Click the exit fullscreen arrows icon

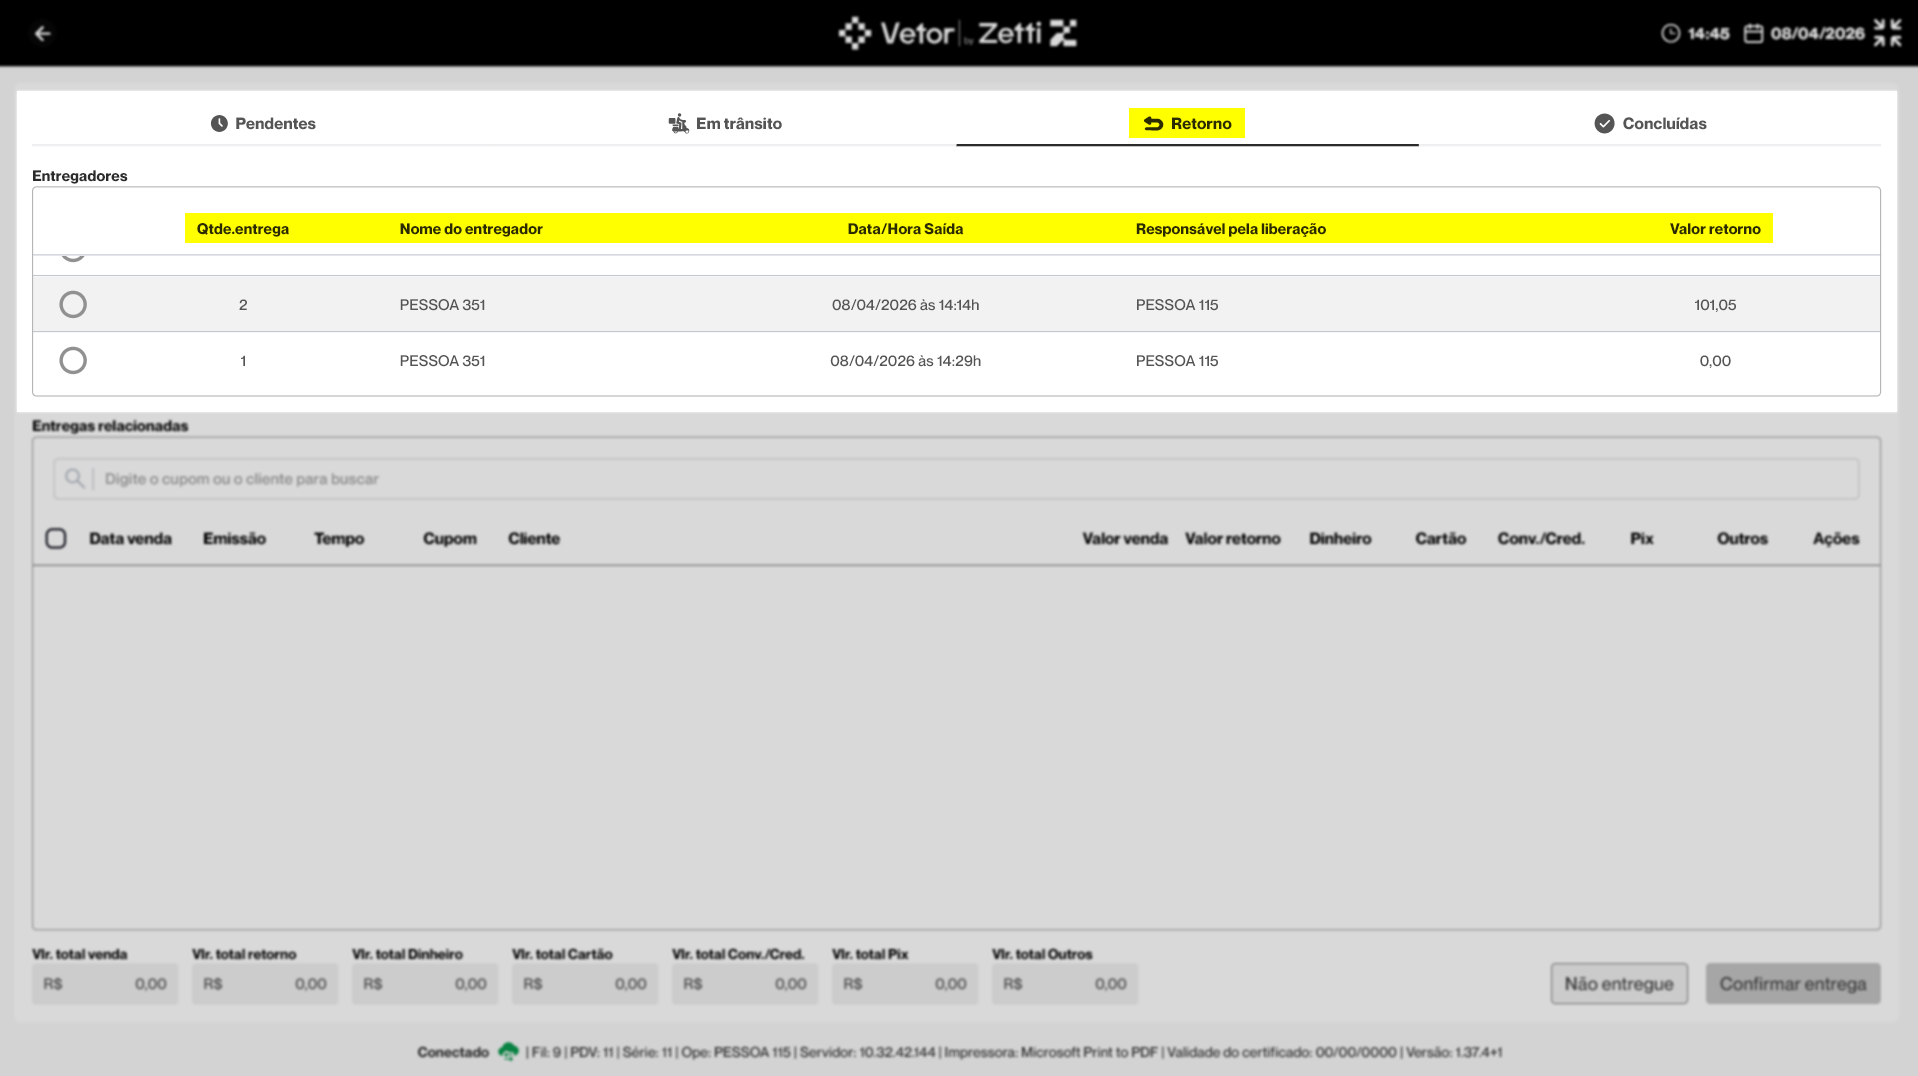(1887, 33)
